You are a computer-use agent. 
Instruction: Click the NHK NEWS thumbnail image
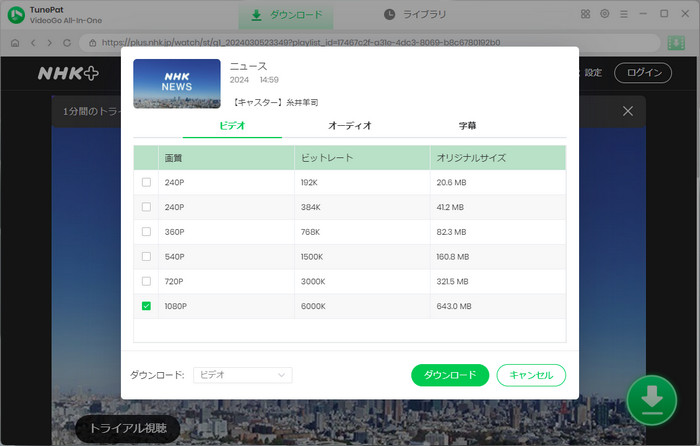pyautogui.click(x=177, y=83)
